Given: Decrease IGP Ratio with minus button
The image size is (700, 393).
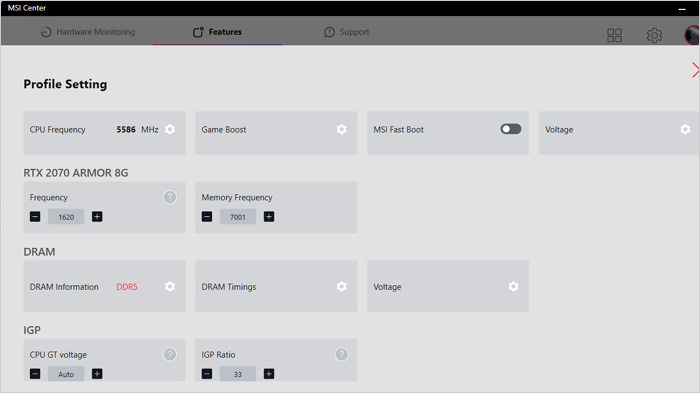Looking at the screenshot, I should pyautogui.click(x=207, y=374).
